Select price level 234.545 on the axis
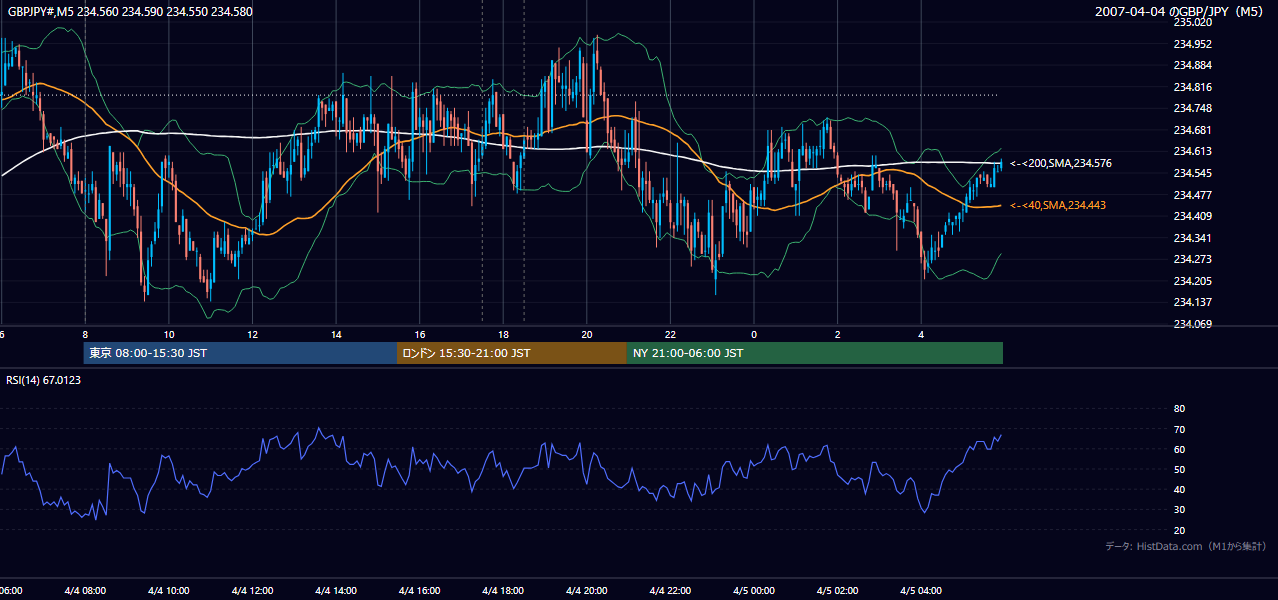 [1193, 173]
